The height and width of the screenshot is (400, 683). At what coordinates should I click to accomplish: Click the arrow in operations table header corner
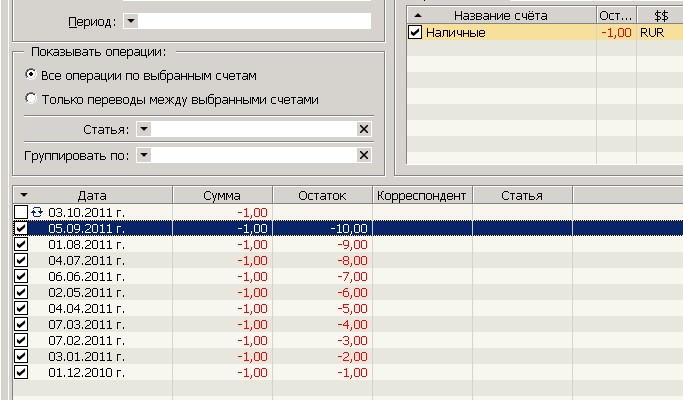(x=23, y=195)
